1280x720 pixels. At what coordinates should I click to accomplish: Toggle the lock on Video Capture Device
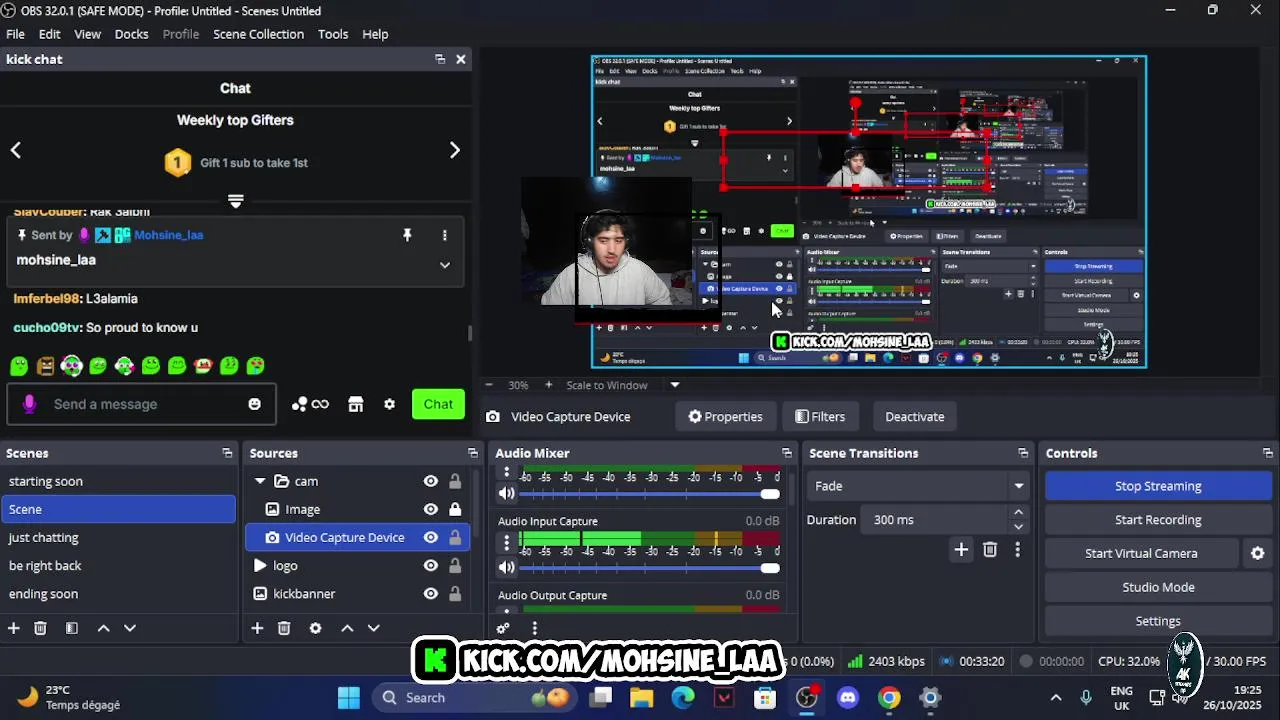tap(455, 537)
